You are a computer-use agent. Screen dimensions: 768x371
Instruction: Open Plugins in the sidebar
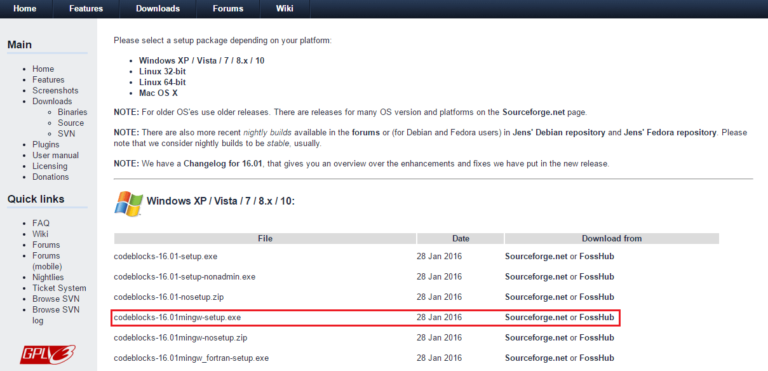(x=46, y=145)
